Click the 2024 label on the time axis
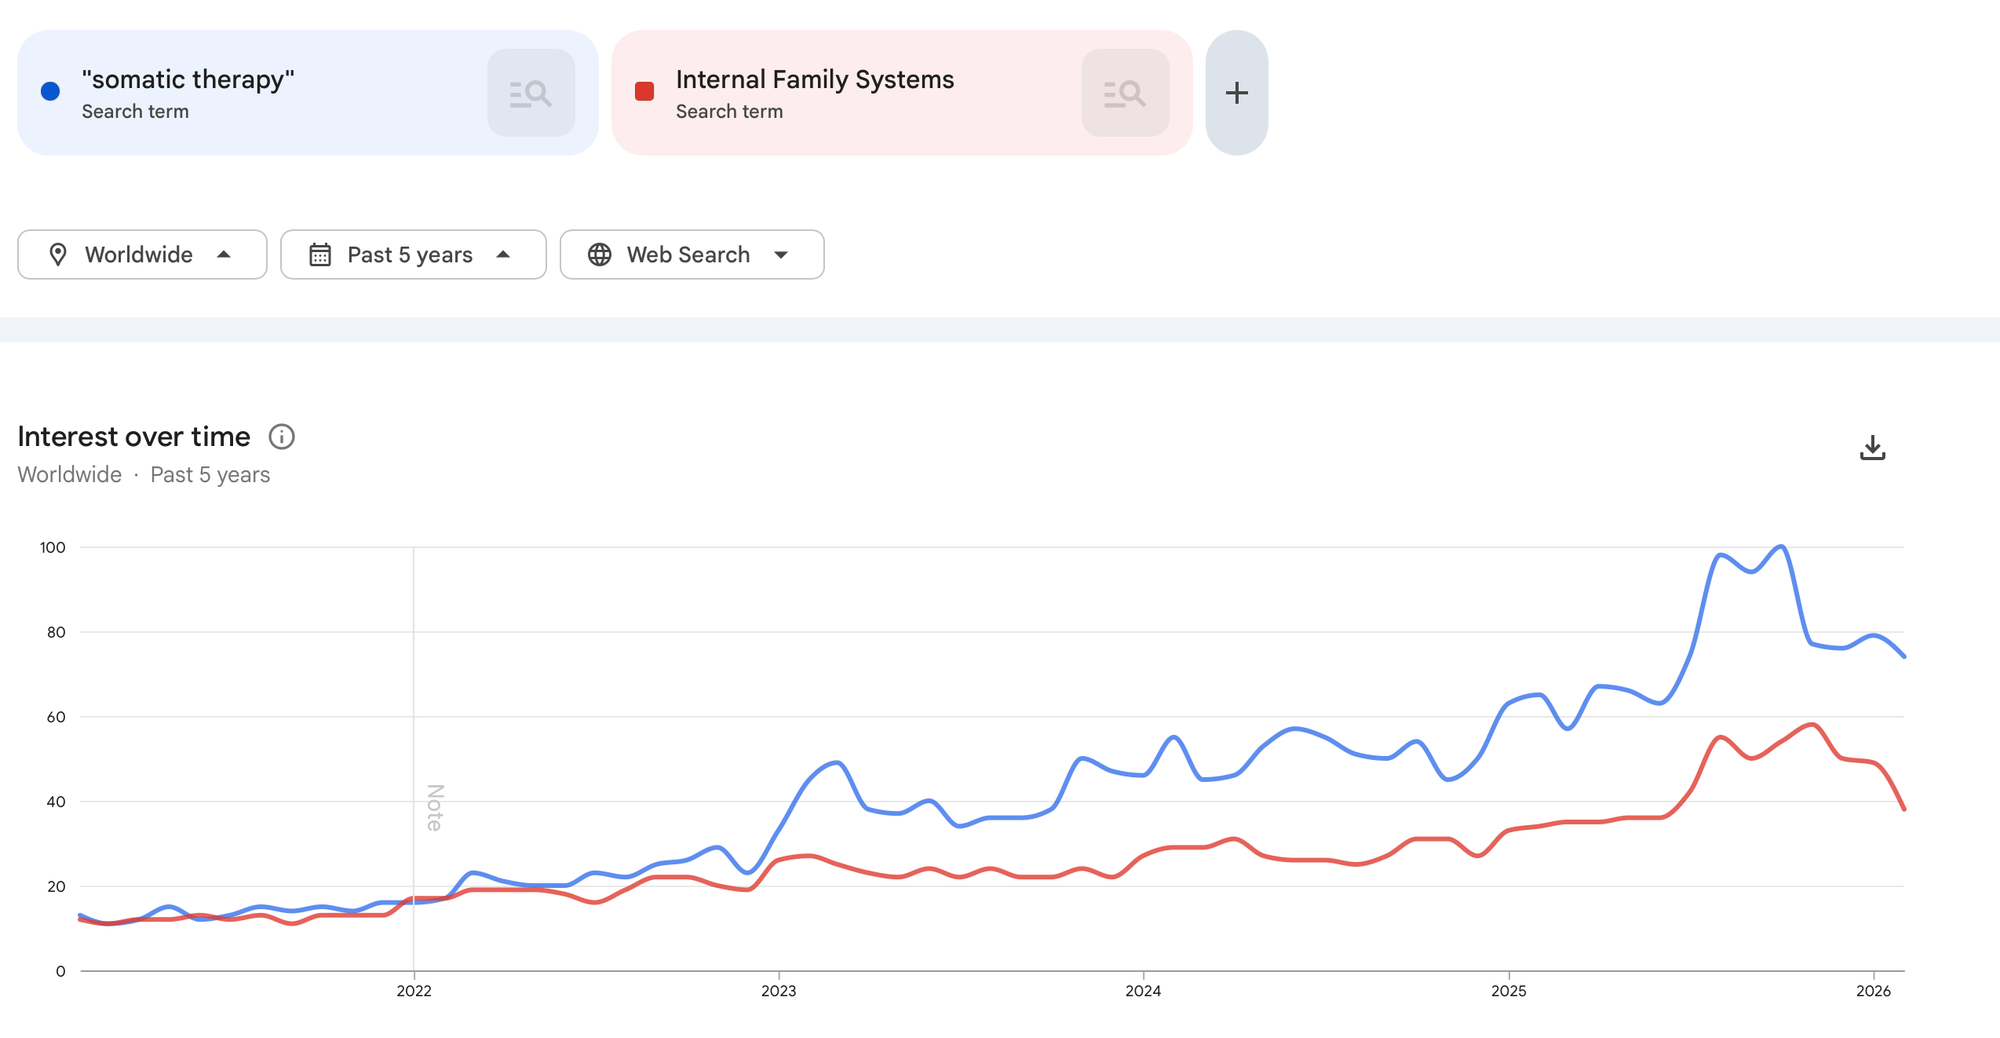This screenshot has width=2000, height=1038. [x=1143, y=991]
